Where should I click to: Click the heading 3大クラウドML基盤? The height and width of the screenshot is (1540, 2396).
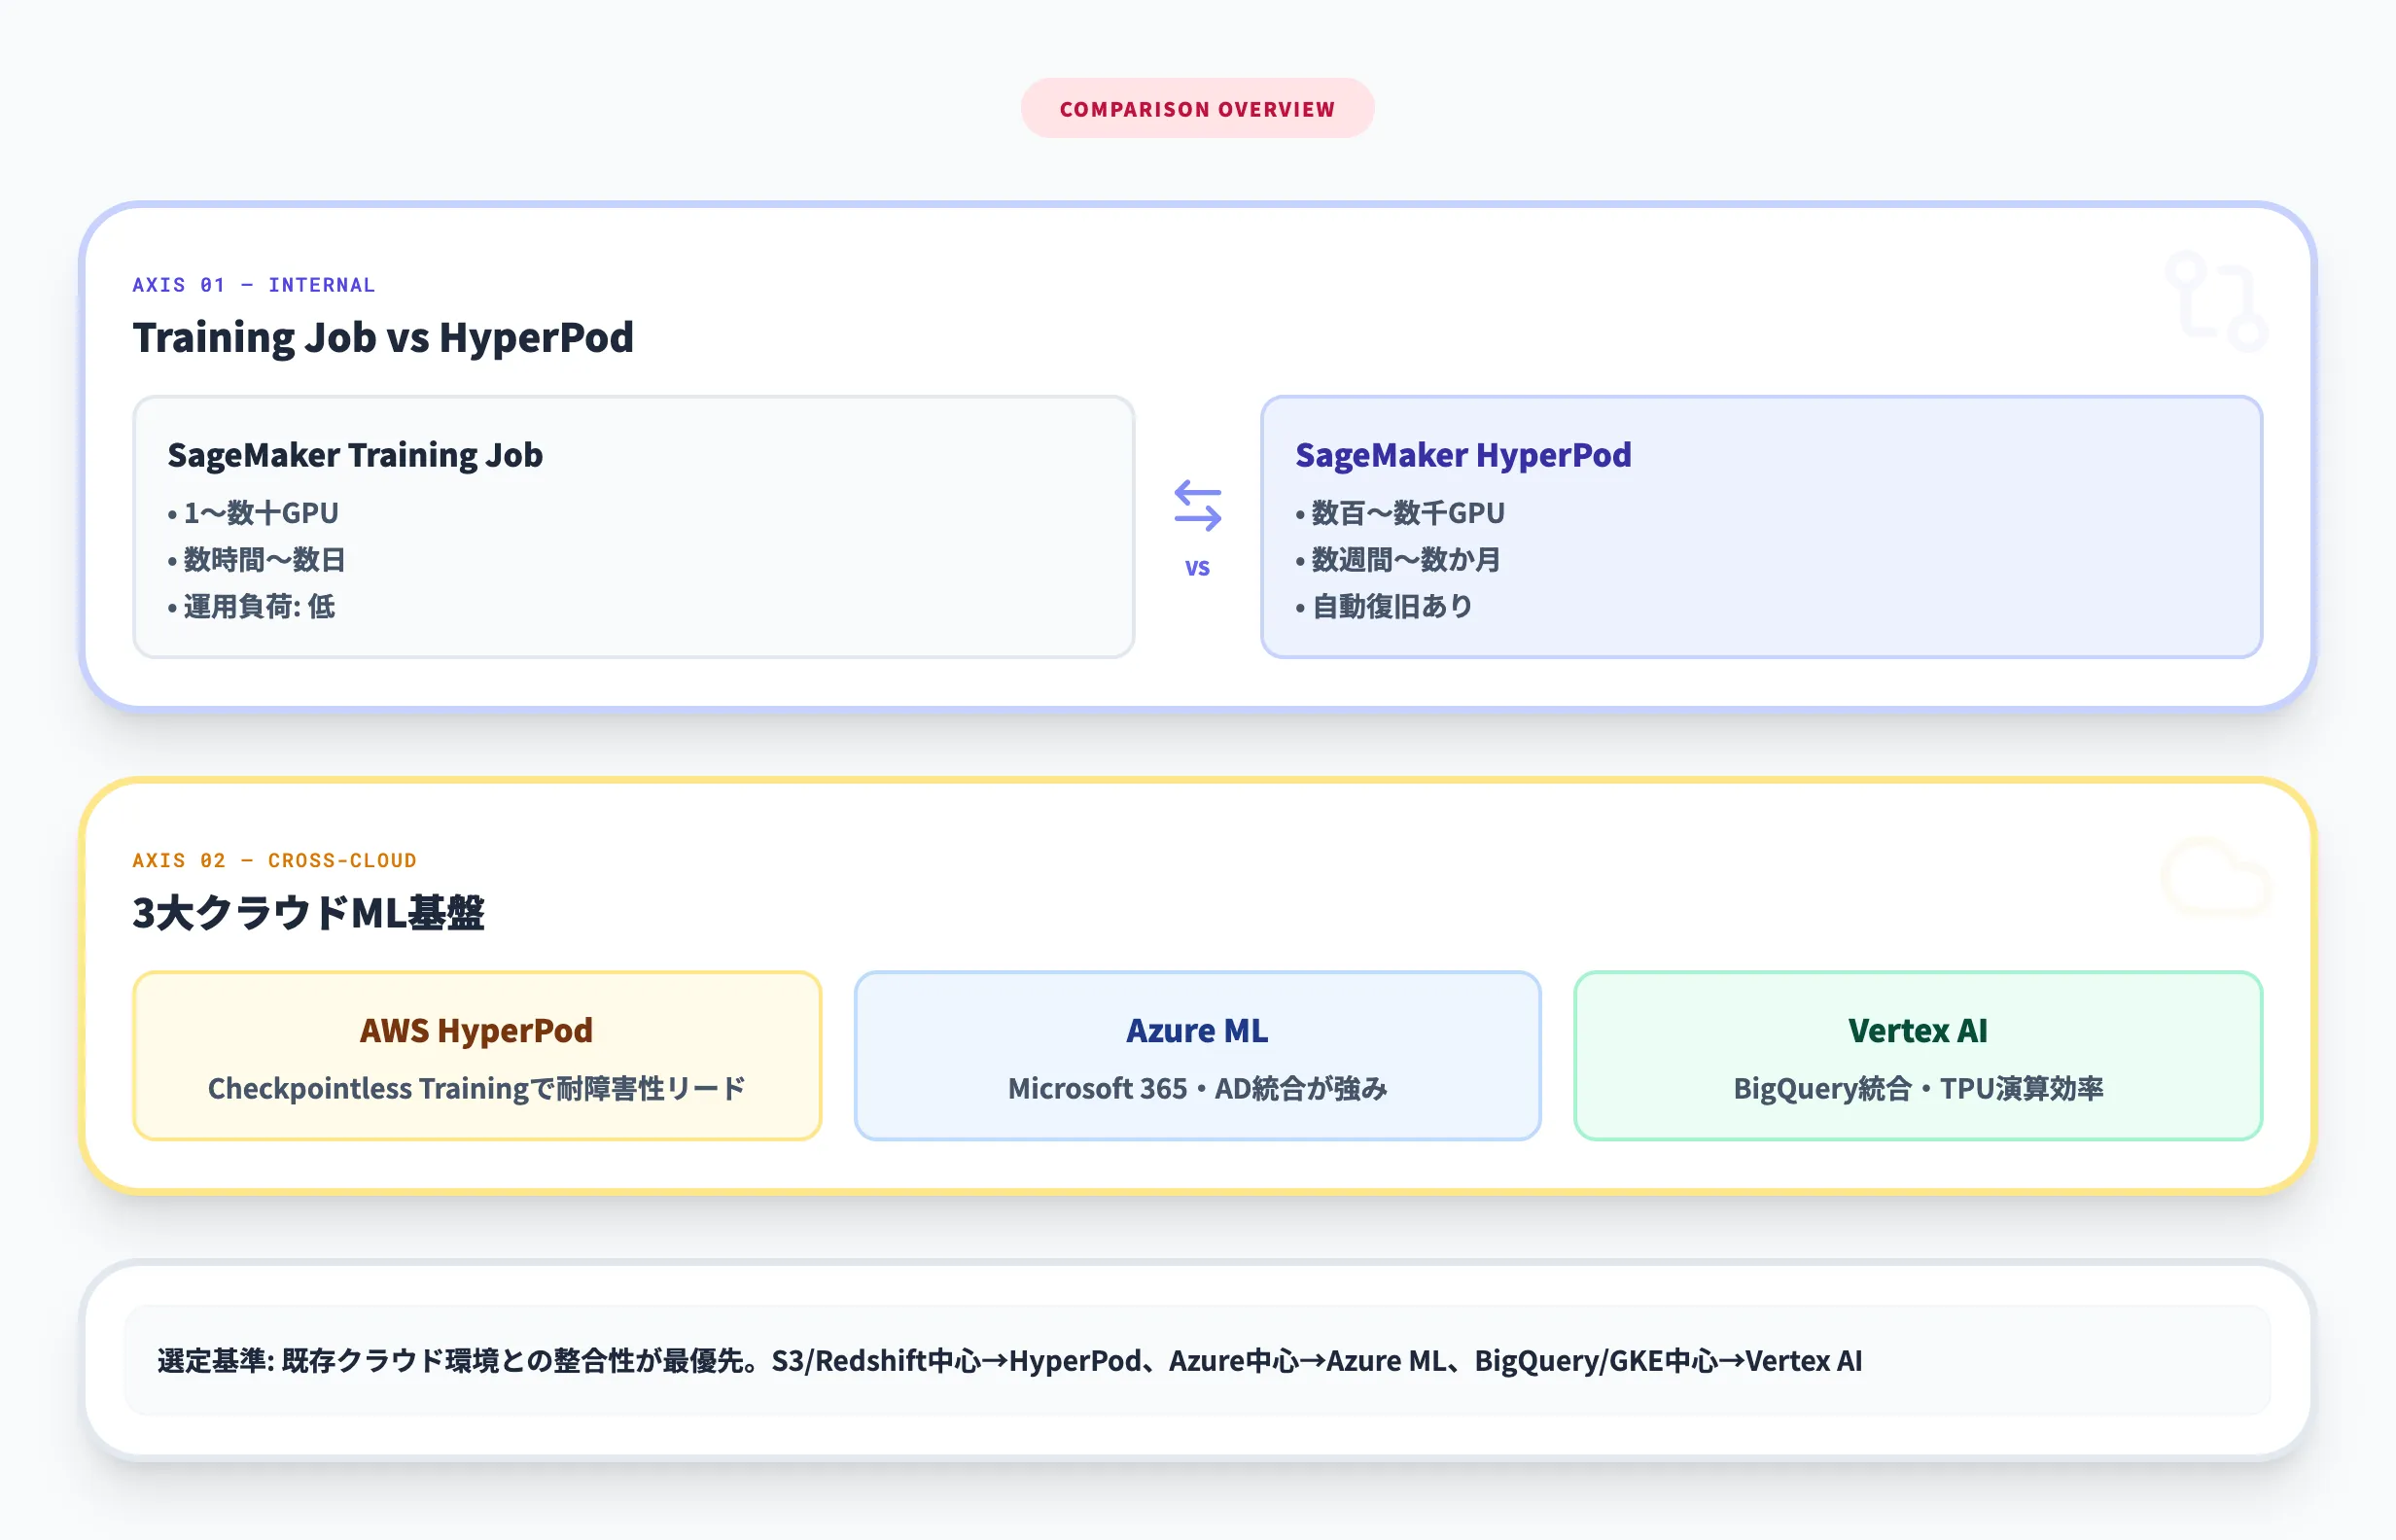[309, 912]
